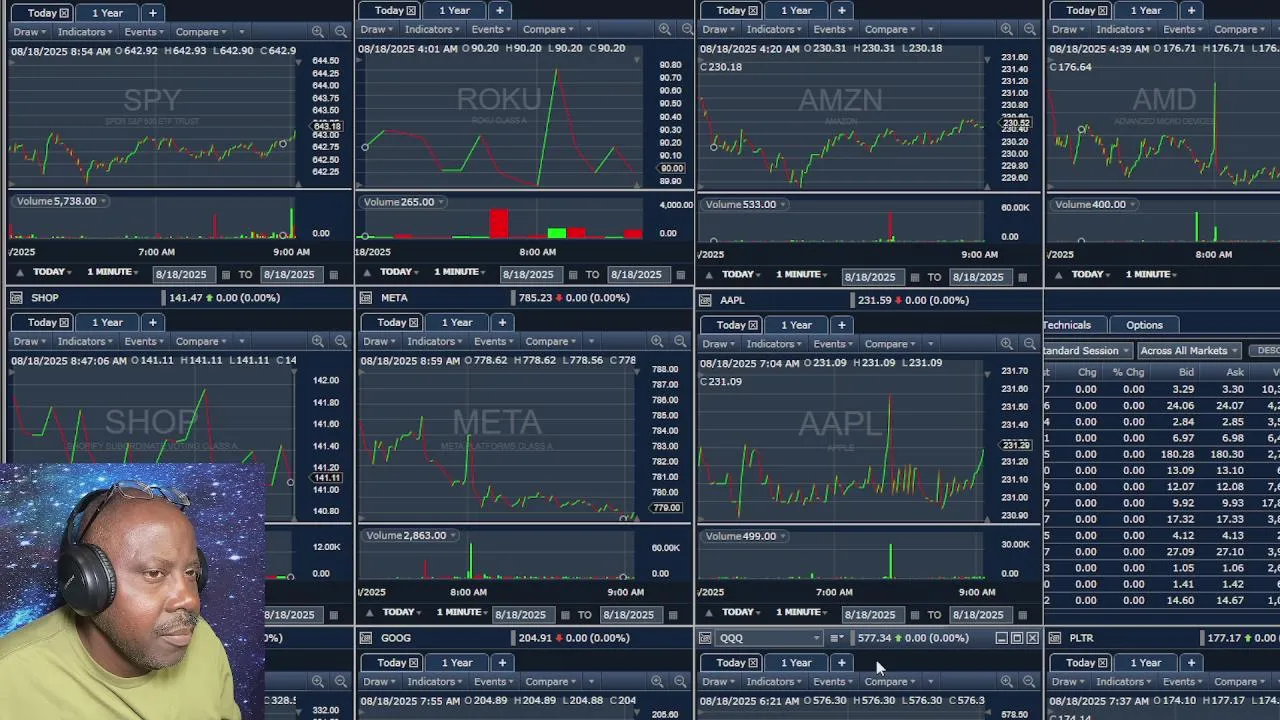Open Indicators dropdown on ROKU chart

[433, 29]
